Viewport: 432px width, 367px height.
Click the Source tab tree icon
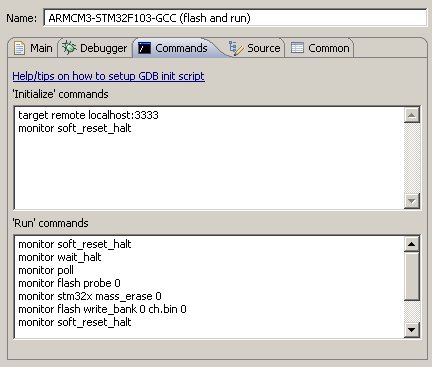coord(236,48)
